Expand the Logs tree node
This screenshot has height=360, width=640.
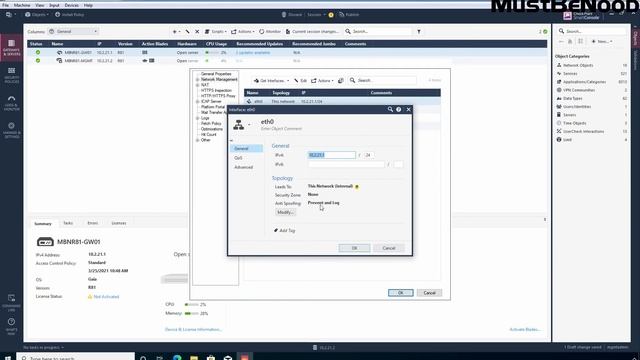(x=198, y=118)
